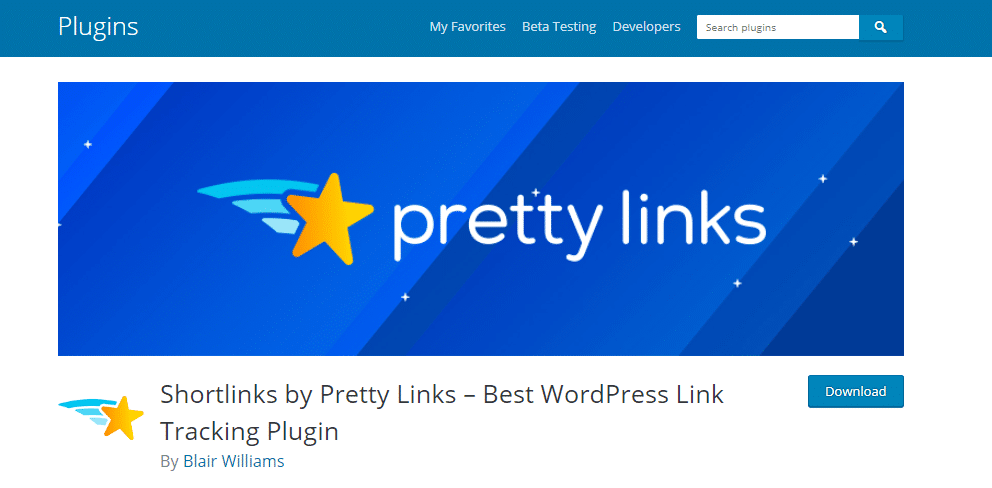Image resolution: width=992 pixels, height=488 pixels.
Task: Go to the Beta Testing page
Action: [x=559, y=27]
